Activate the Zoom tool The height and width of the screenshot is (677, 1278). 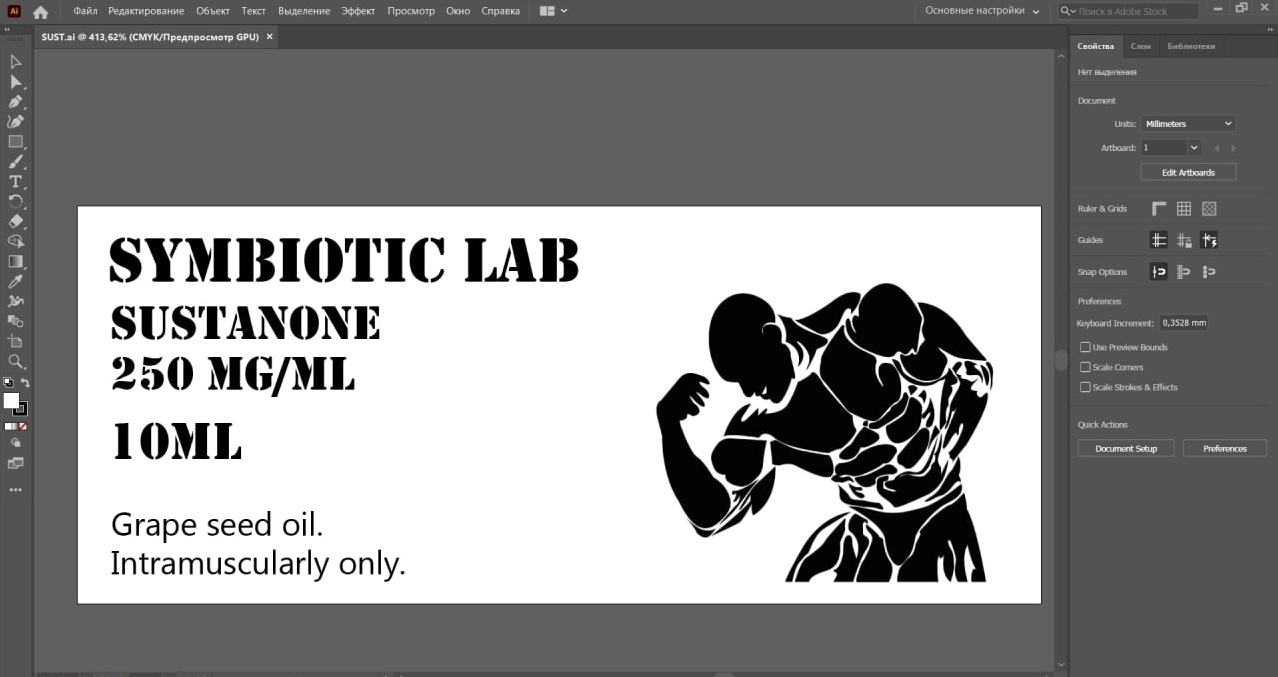(x=16, y=361)
